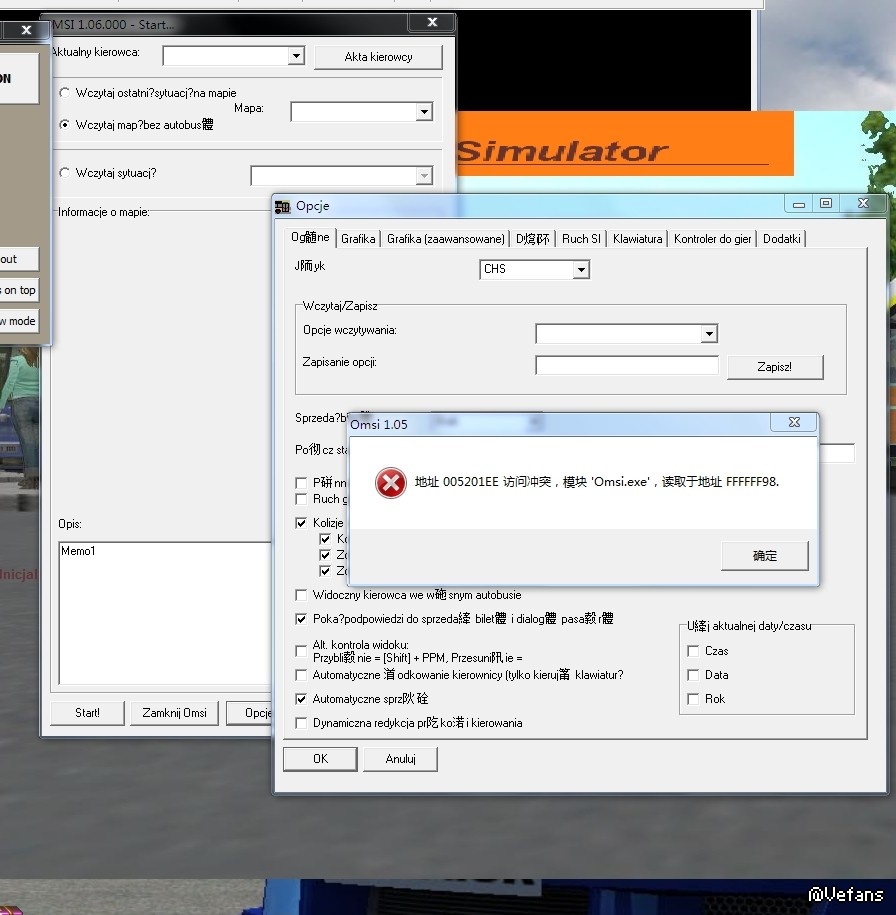Click the Opis memo text area
This screenshot has width=896, height=915.
click(165, 613)
